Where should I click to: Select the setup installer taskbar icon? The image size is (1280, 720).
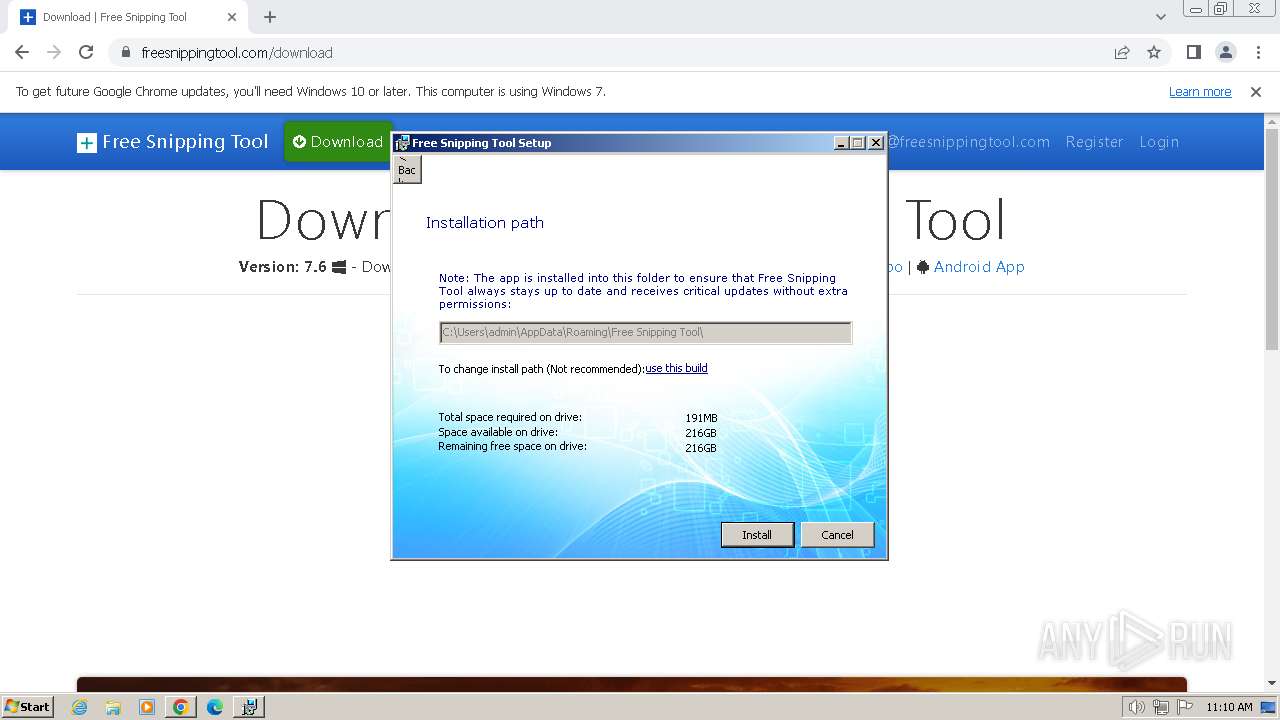click(249, 707)
